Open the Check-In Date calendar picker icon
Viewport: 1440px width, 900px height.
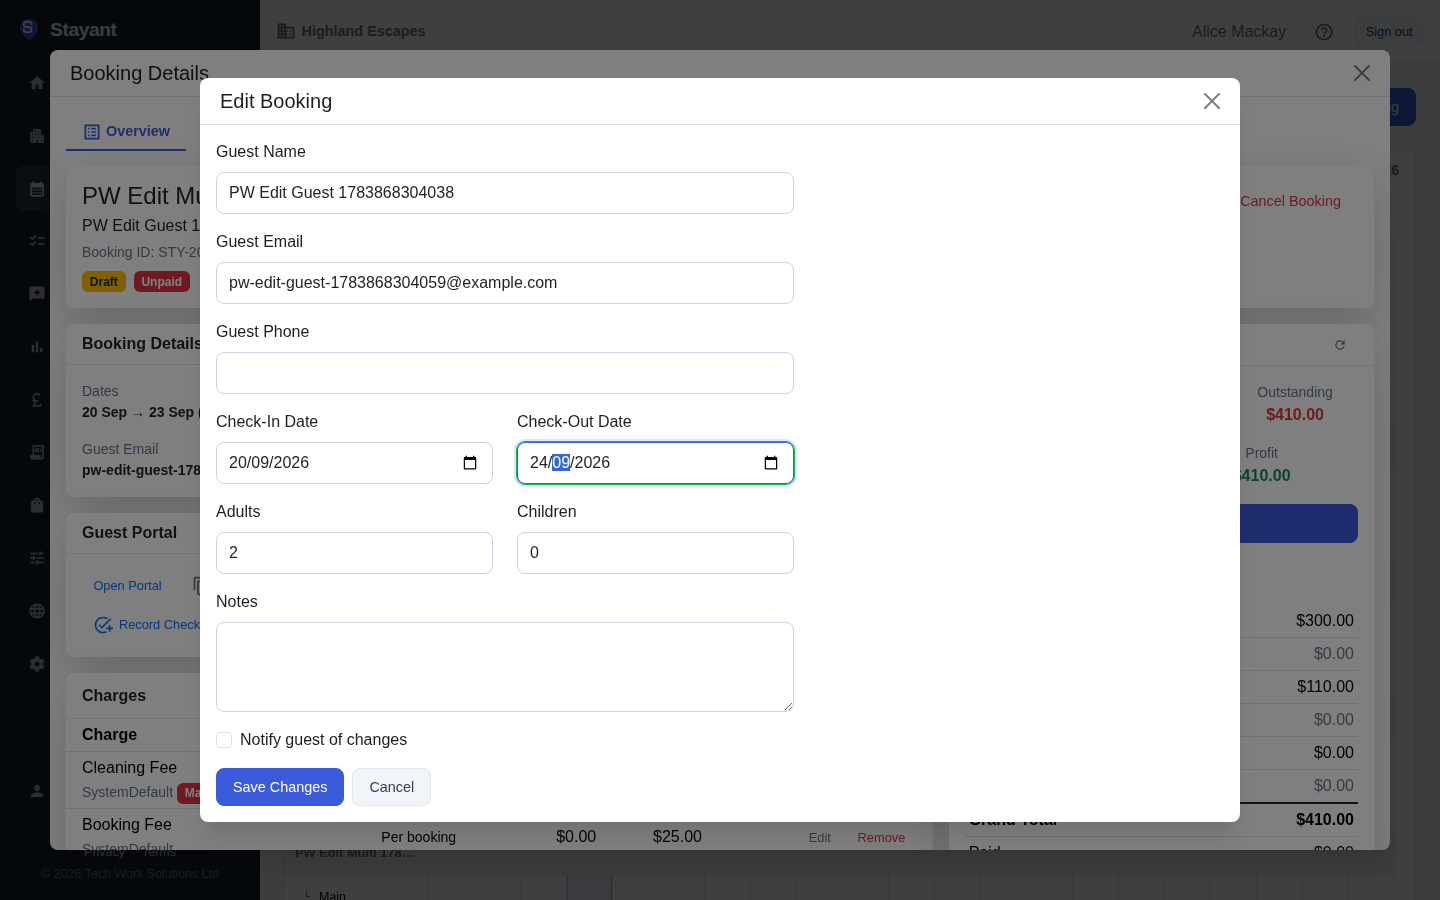click(x=470, y=463)
